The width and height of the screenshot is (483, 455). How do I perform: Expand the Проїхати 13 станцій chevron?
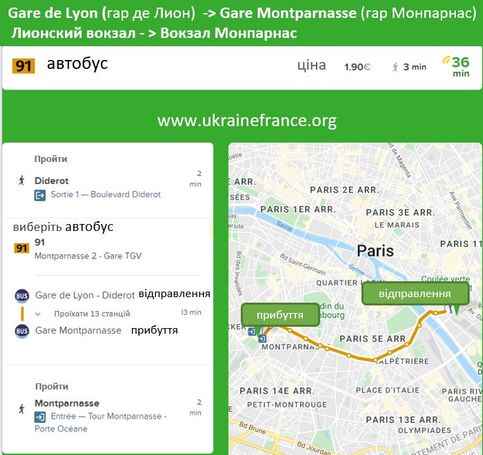pos(38,314)
